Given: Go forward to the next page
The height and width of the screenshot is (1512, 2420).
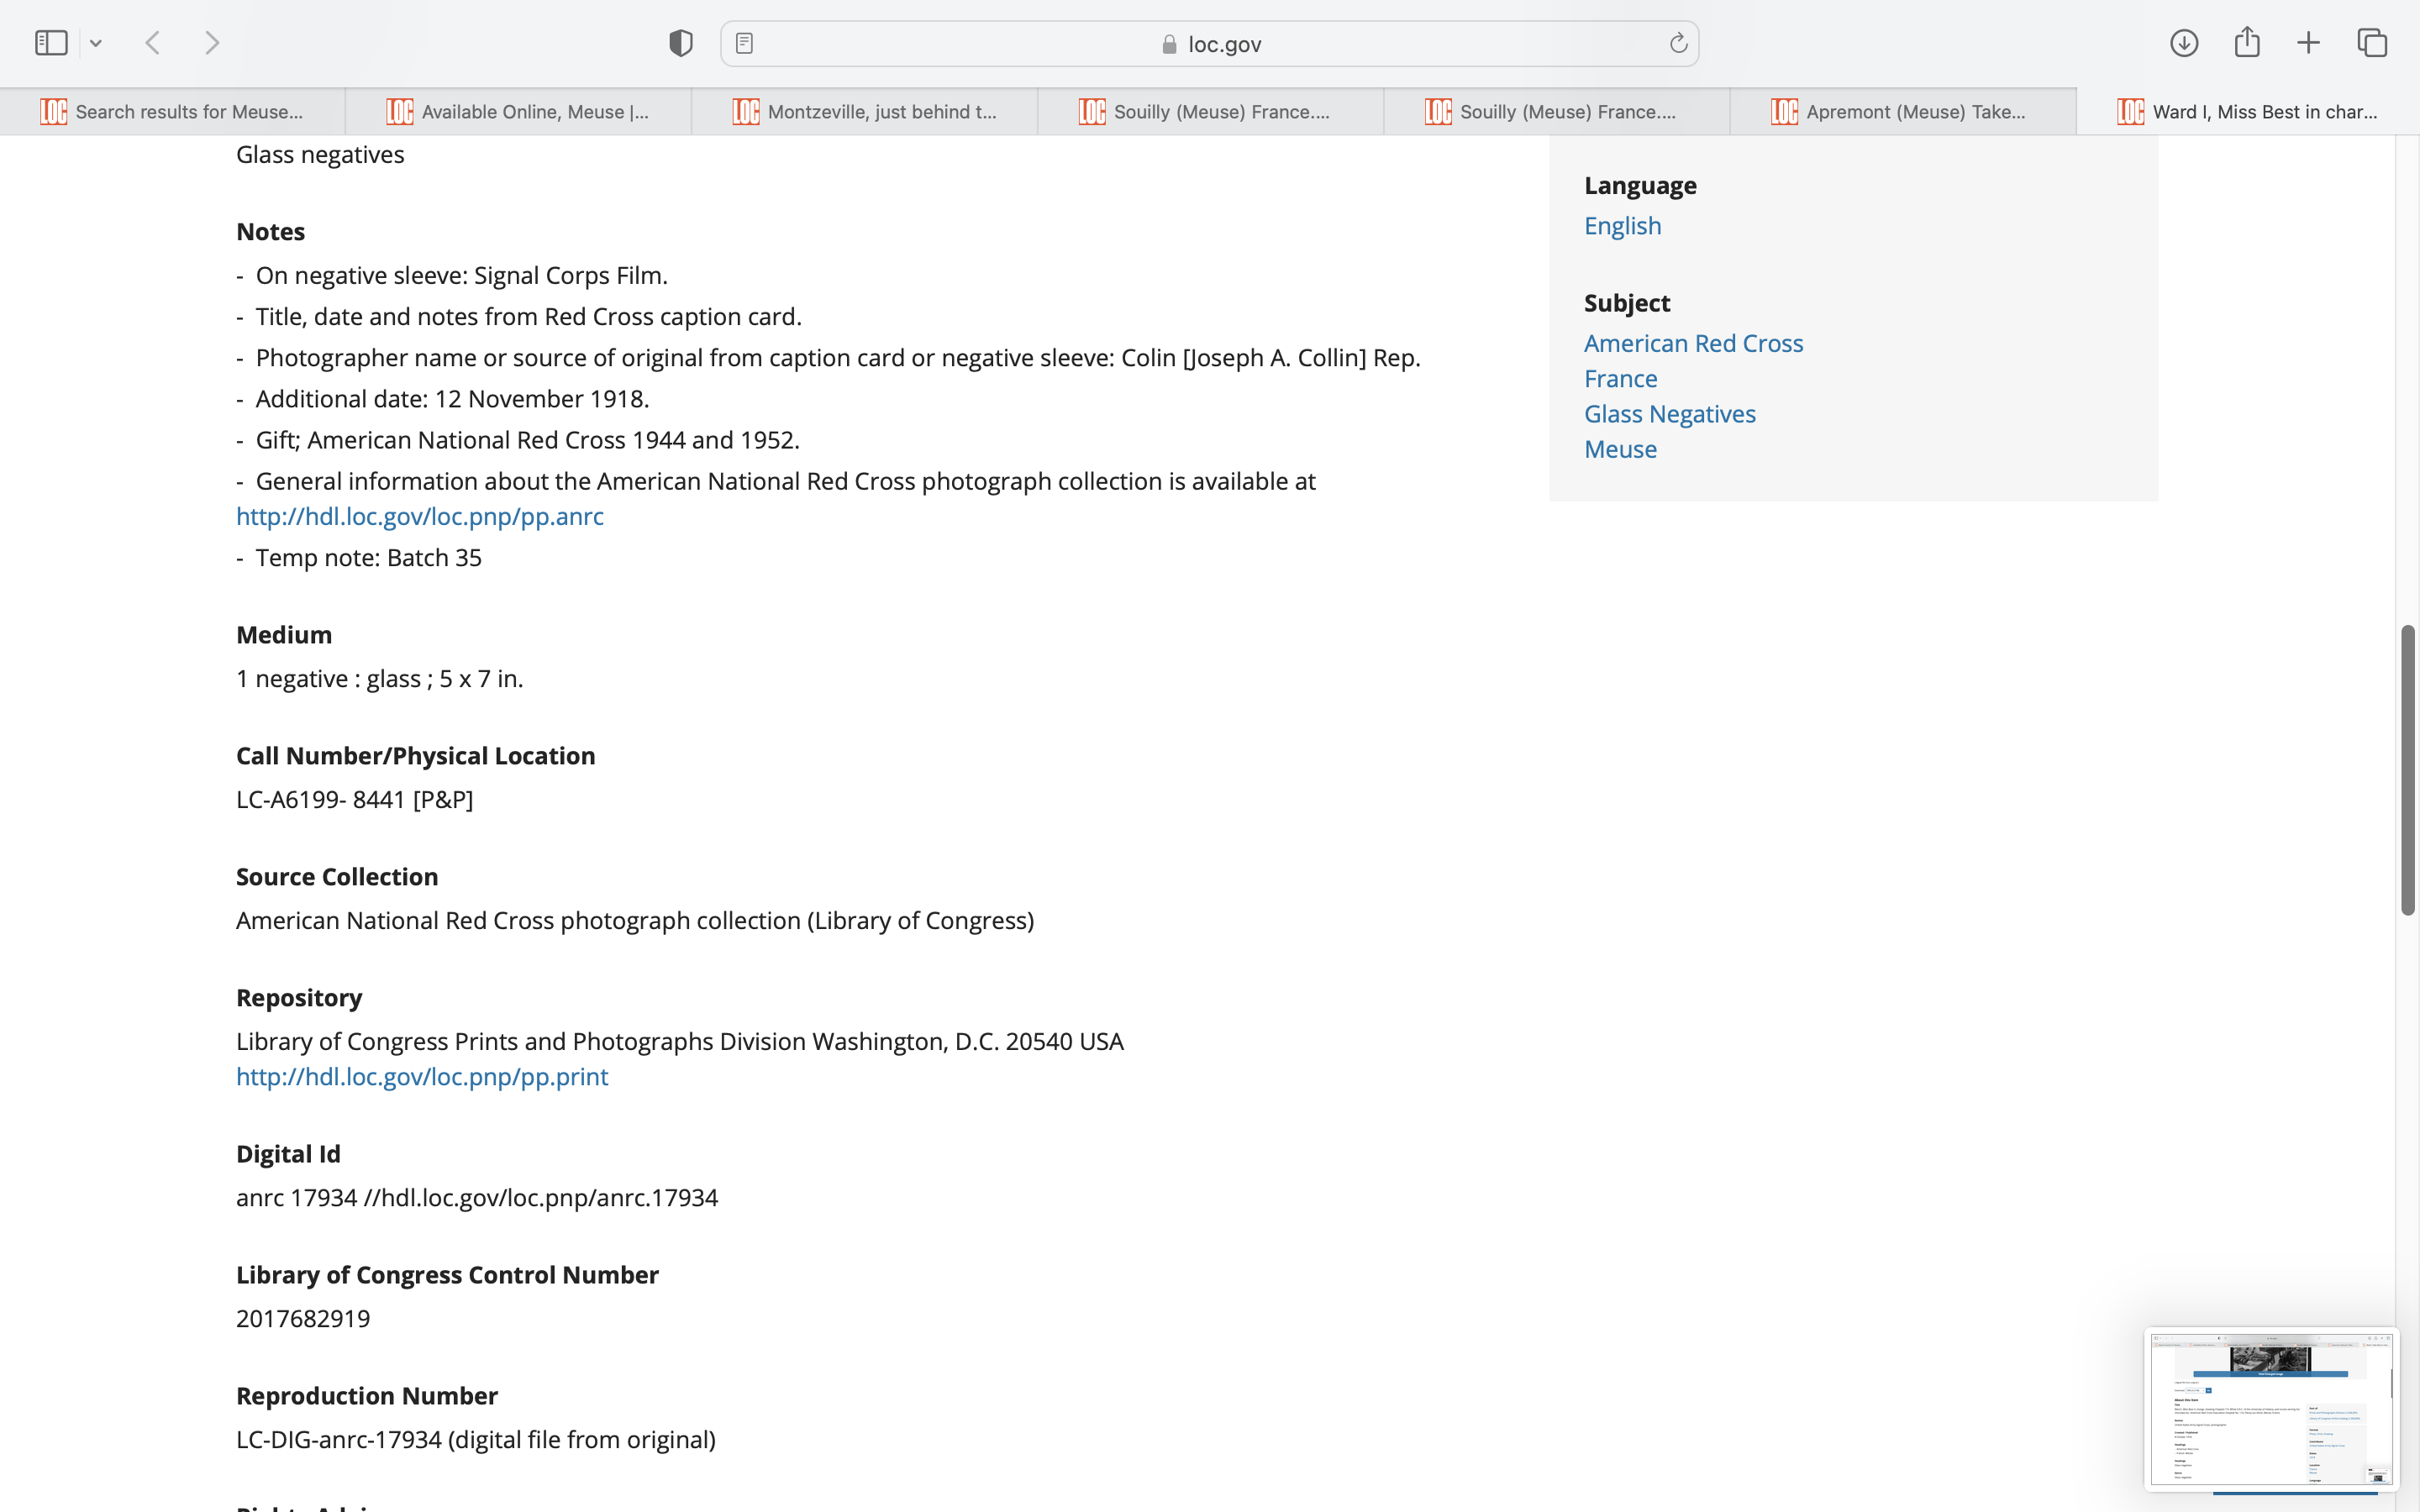Looking at the screenshot, I should pyautogui.click(x=212, y=43).
